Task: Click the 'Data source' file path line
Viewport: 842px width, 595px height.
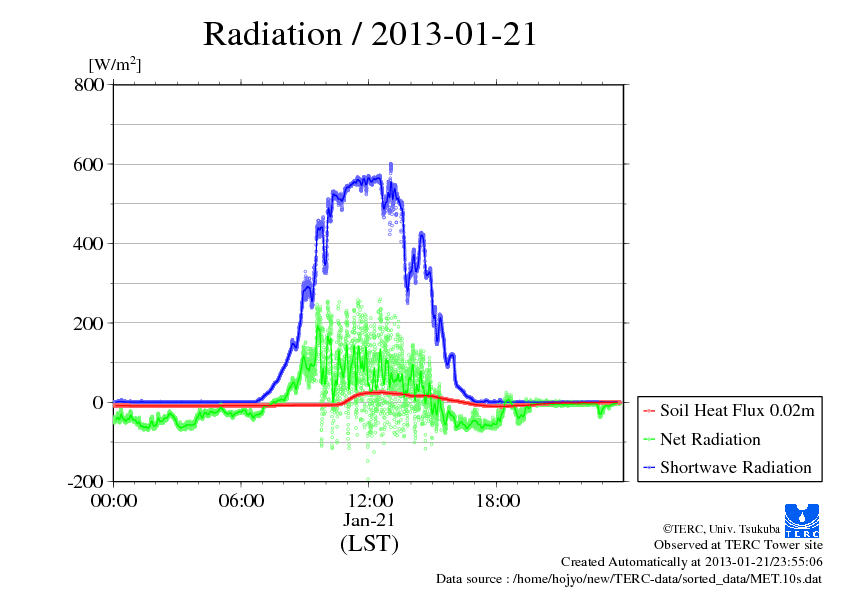Action: click(x=629, y=579)
